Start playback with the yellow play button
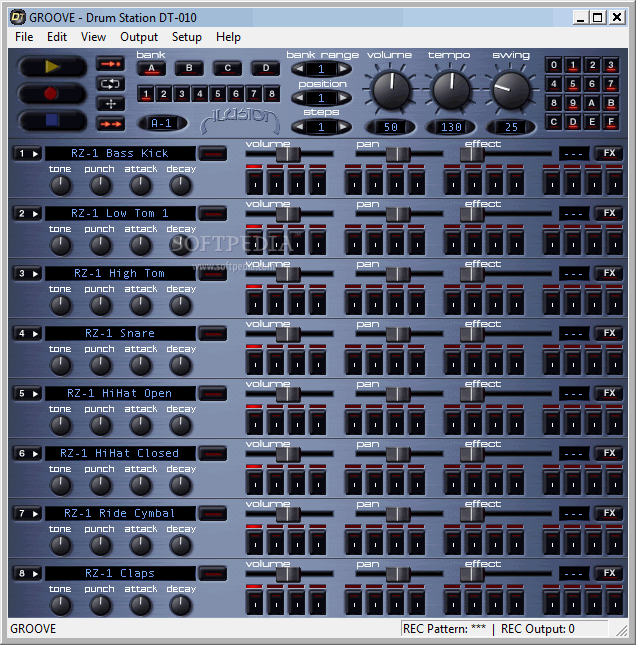This screenshot has width=636, height=645. coord(52,66)
